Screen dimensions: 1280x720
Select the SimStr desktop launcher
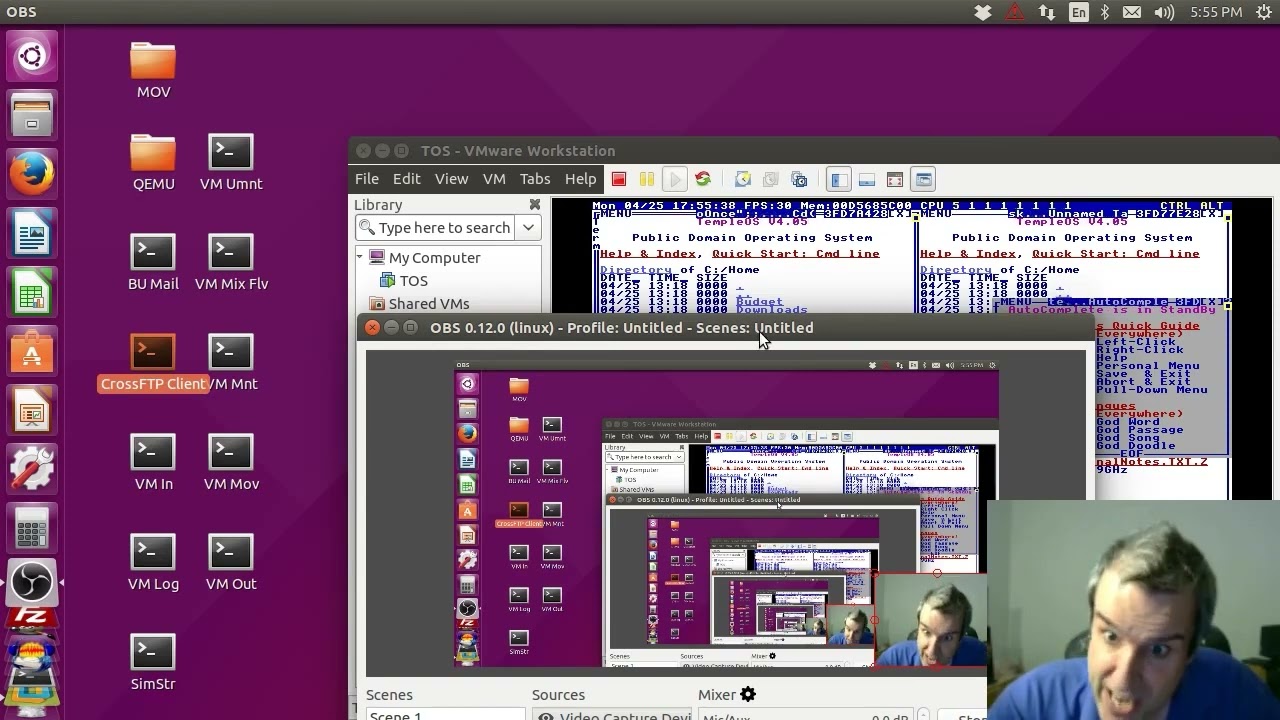point(153,662)
